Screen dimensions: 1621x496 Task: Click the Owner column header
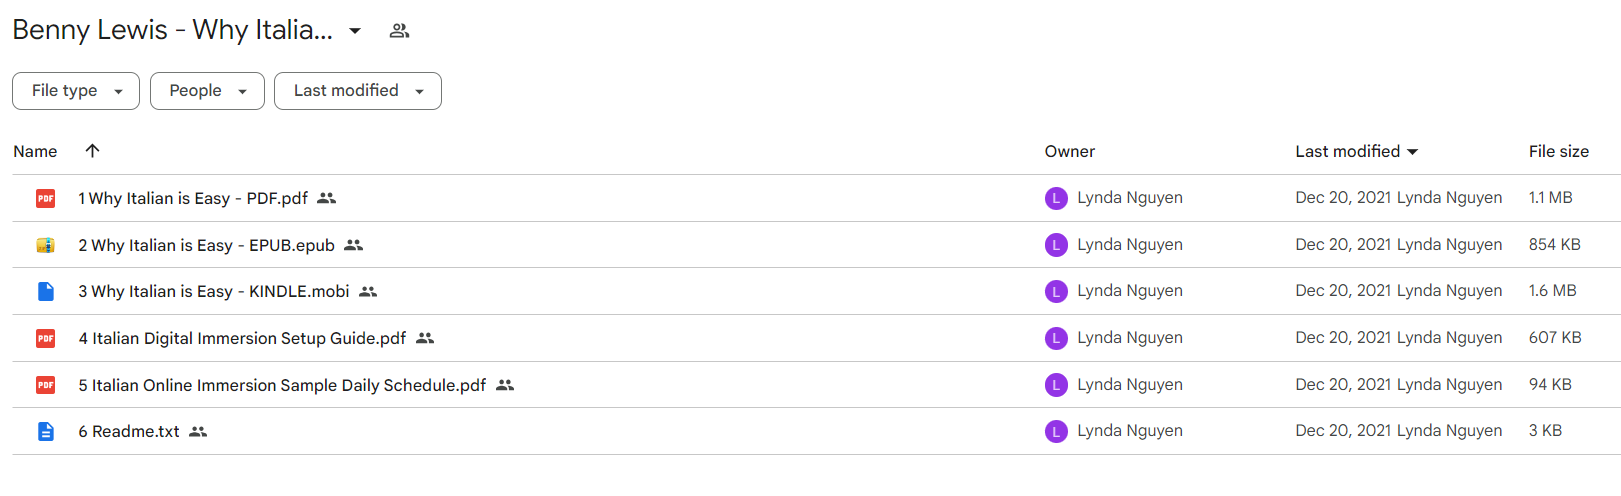1070,151
